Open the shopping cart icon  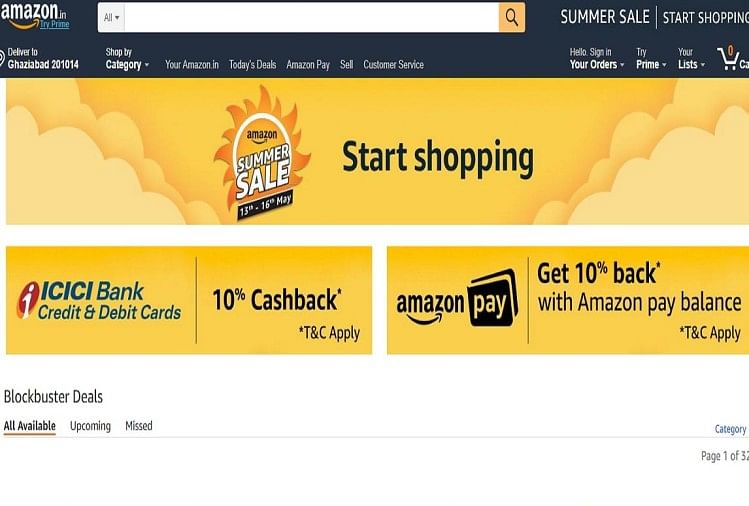[728, 58]
